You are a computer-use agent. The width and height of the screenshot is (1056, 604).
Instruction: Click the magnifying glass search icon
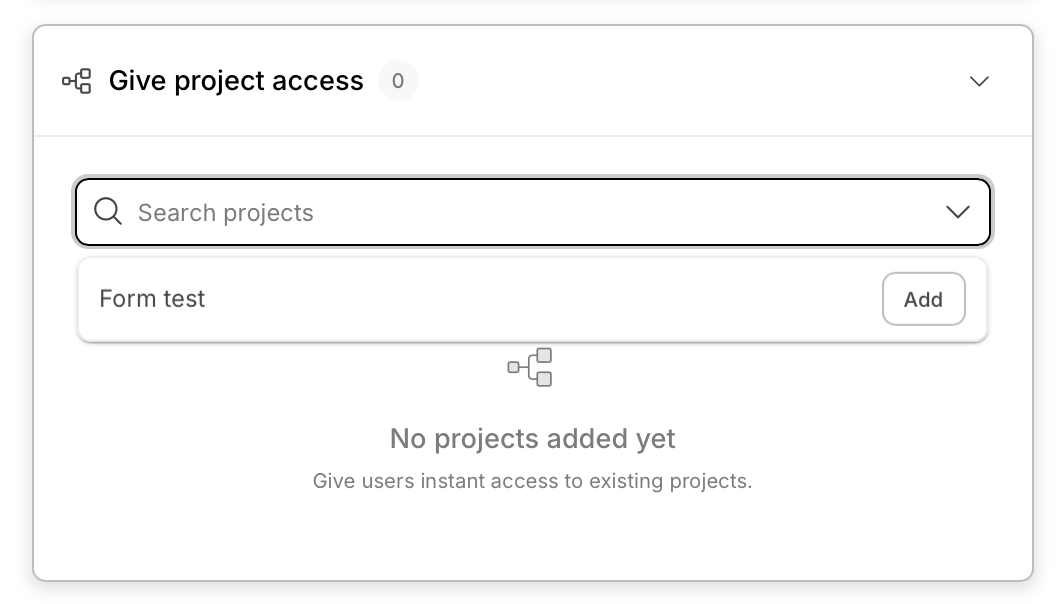[108, 212]
